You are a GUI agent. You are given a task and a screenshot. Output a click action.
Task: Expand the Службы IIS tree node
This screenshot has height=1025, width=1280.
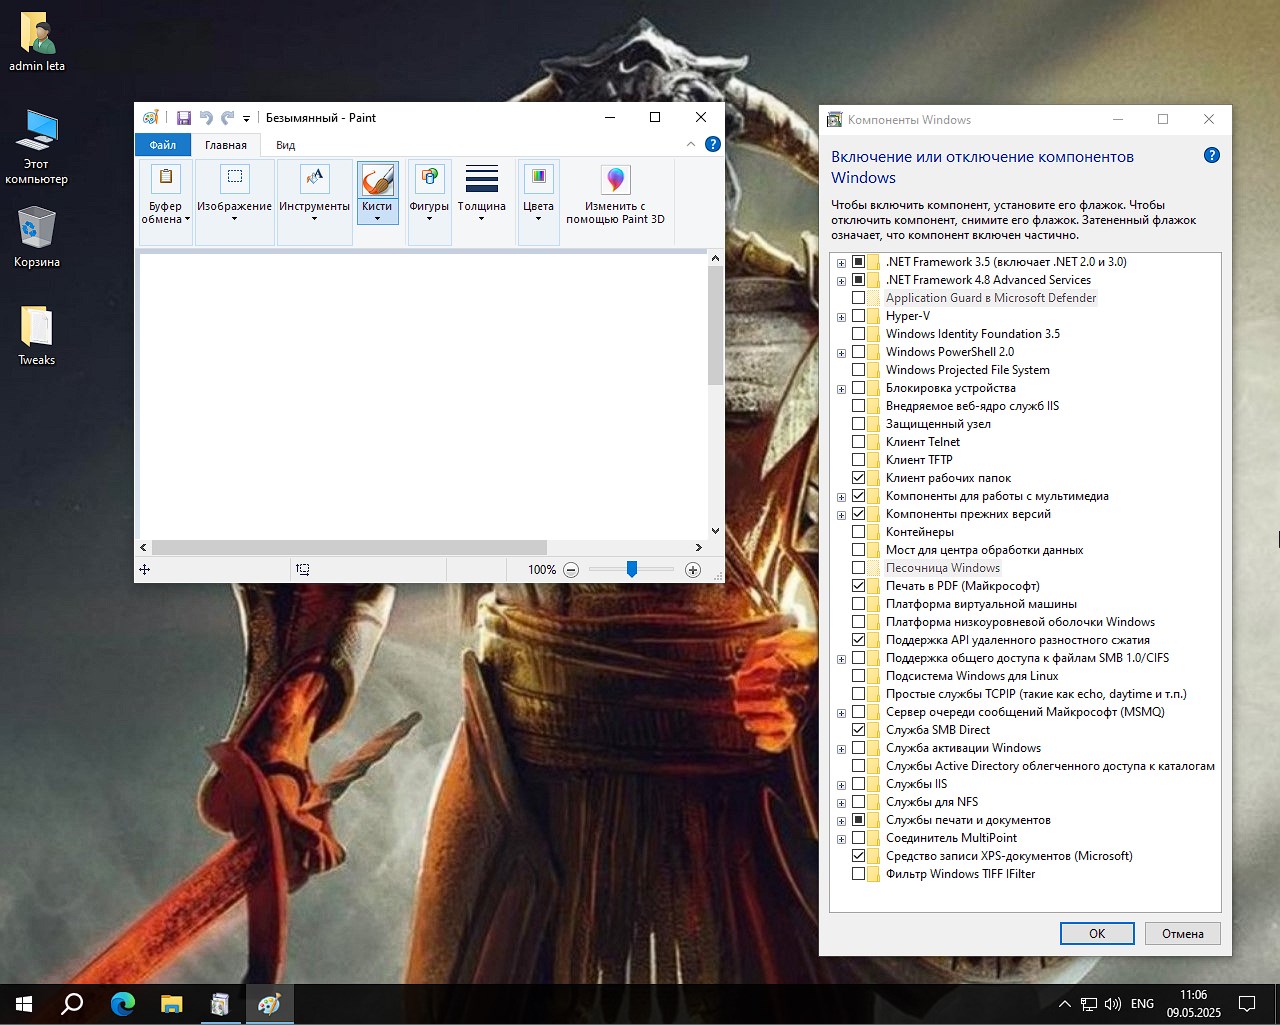click(841, 785)
